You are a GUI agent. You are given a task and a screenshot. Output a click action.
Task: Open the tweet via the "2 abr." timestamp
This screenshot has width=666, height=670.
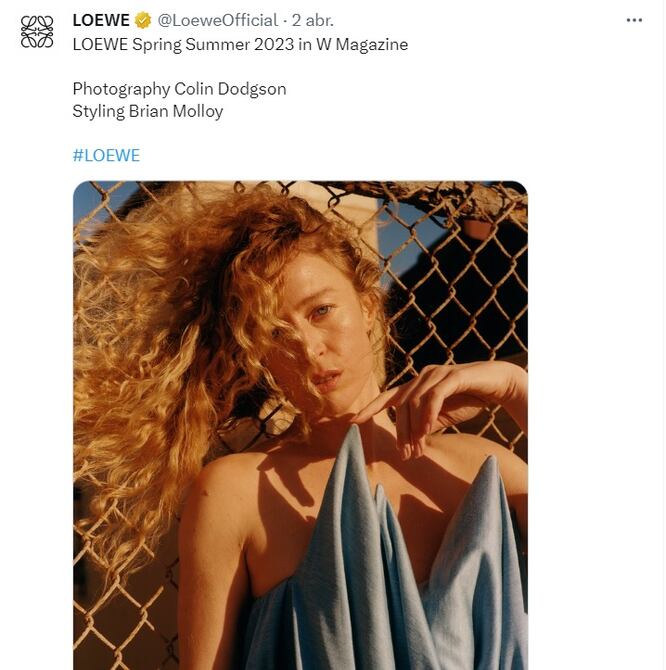point(316,20)
